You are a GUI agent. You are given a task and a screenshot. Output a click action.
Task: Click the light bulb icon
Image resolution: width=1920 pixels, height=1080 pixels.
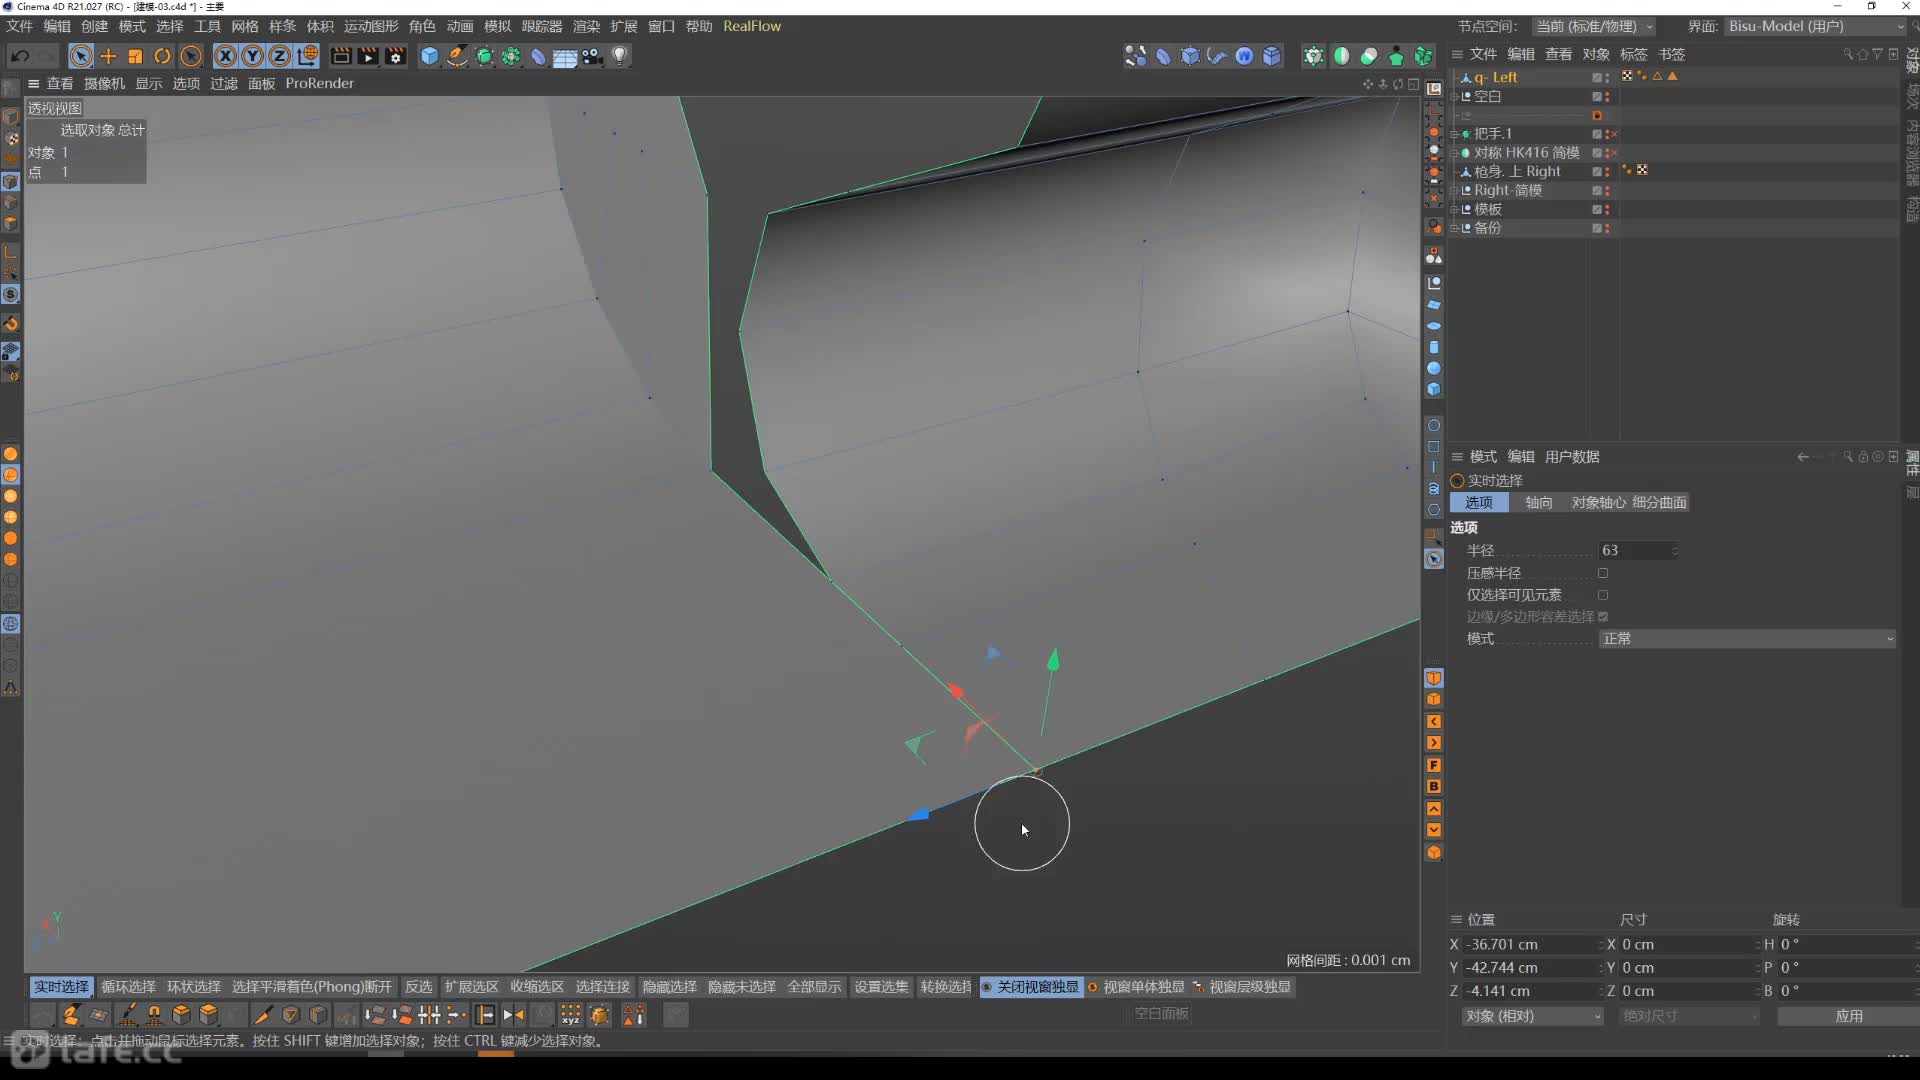pyautogui.click(x=620, y=56)
